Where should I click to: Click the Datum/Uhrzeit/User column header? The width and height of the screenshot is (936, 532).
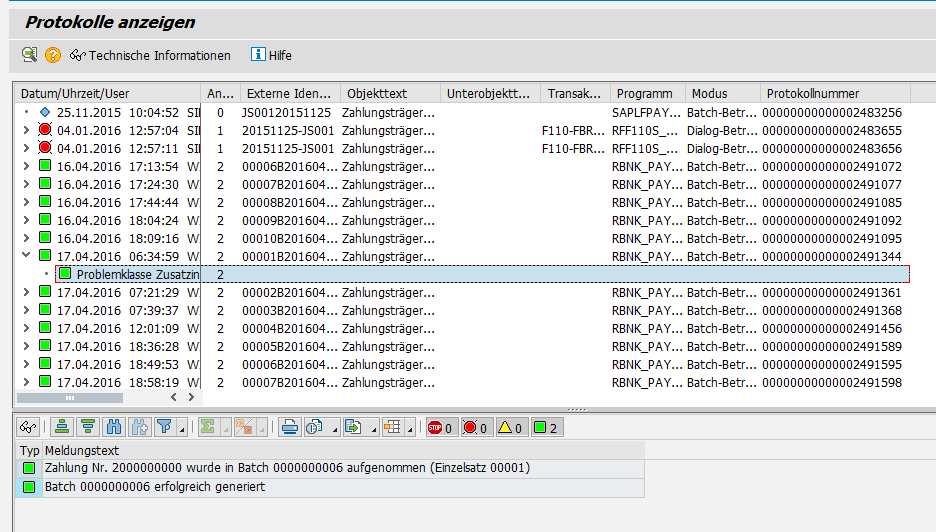75,94
